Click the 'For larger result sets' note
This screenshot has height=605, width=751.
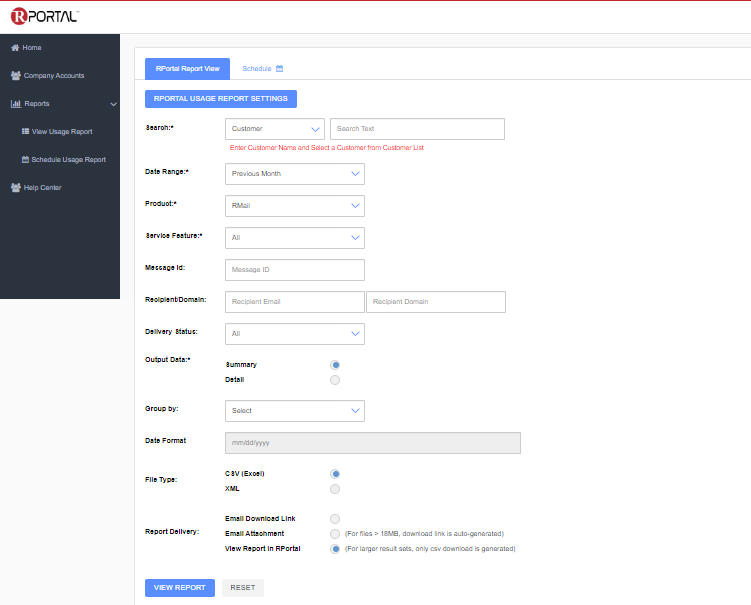(430, 549)
